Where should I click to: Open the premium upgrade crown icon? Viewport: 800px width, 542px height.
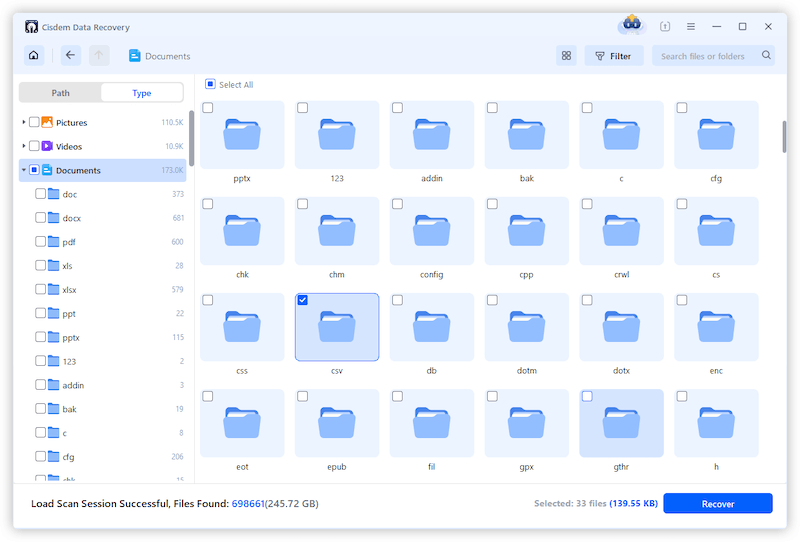pos(632,24)
